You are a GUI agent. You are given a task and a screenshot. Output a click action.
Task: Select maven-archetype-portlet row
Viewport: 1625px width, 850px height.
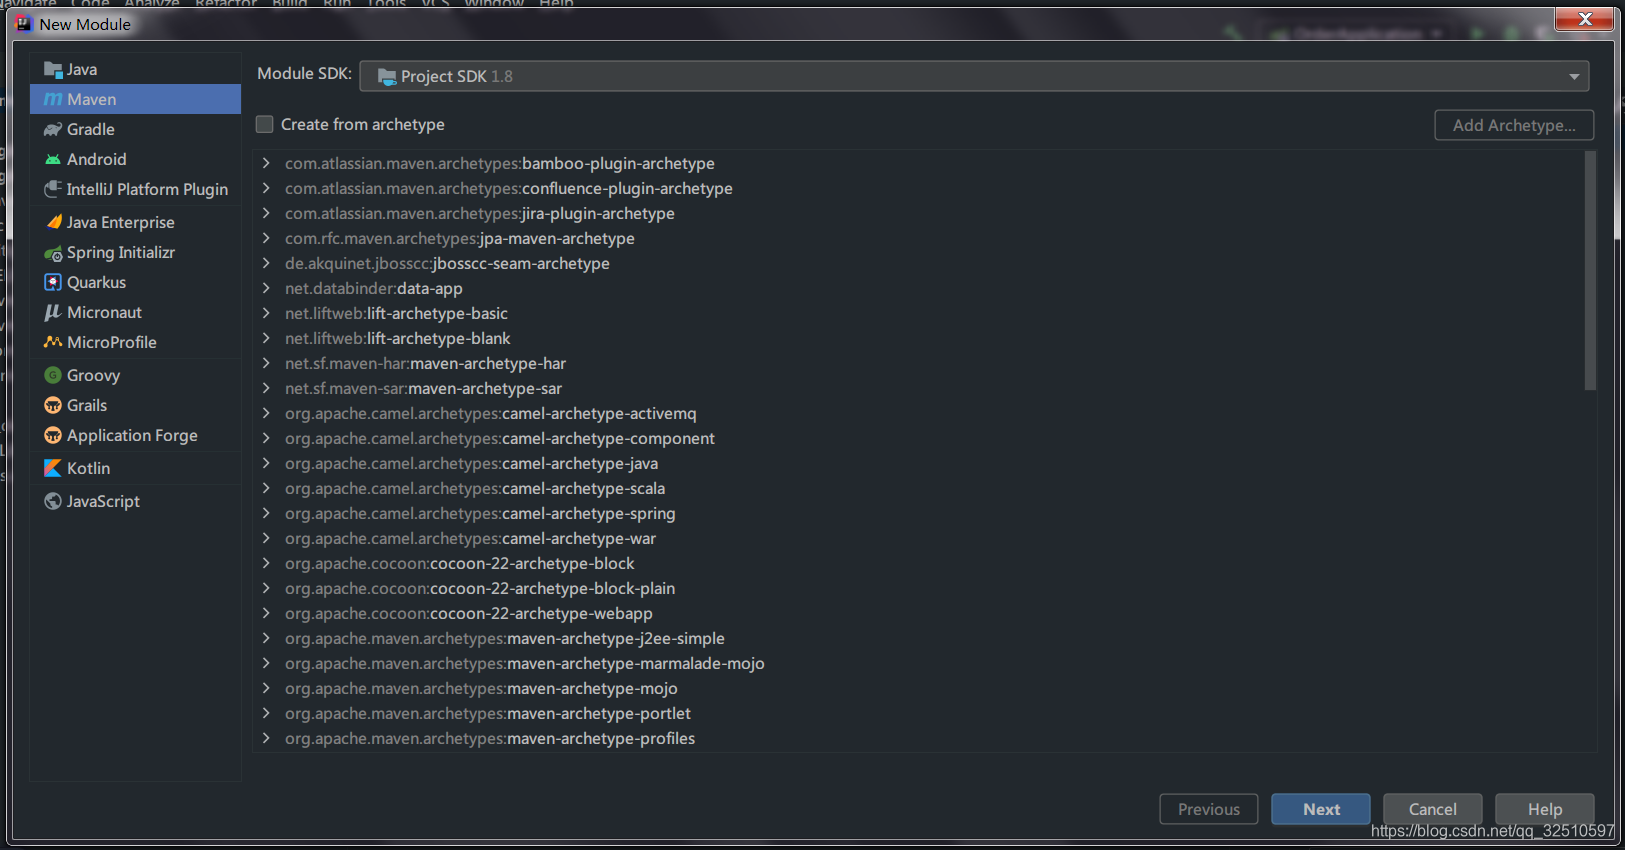click(x=918, y=713)
